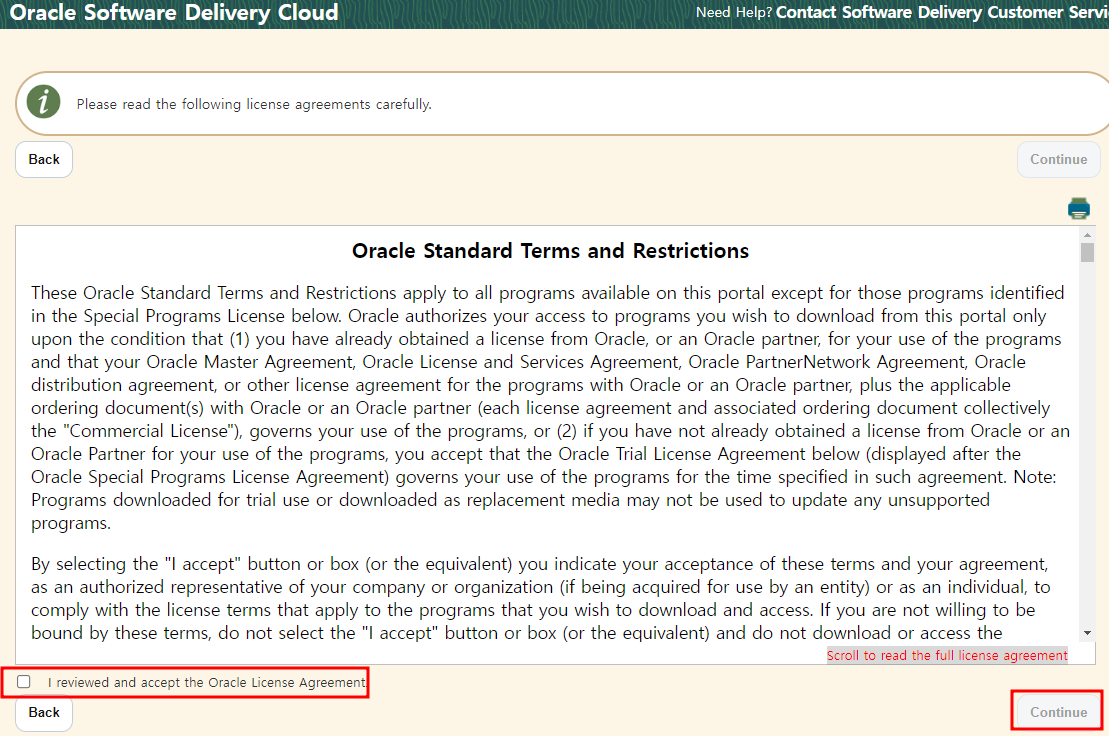Click the license scrollbar down arrow
Image resolution: width=1109 pixels, height=736 pixels.
pos(1088,633)
